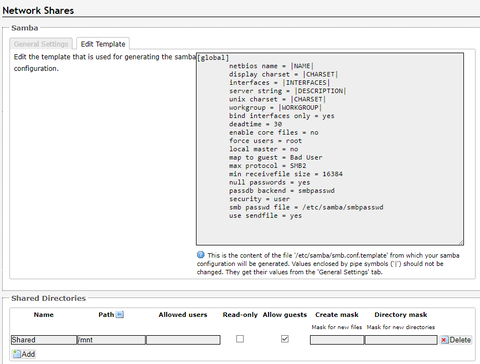Switch to the General Settings tab
Screen dimensions: 480x364
coord(41,44)
